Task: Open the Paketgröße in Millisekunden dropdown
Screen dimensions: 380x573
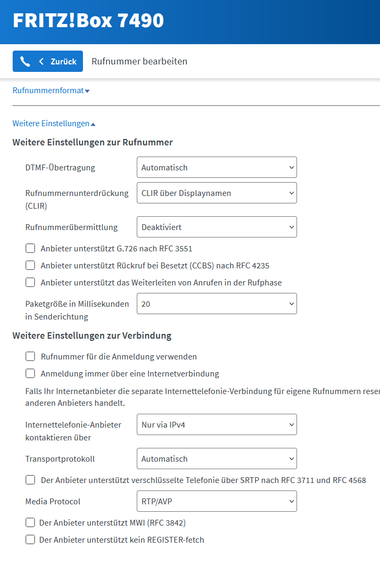Action: (x=217, y=304)
